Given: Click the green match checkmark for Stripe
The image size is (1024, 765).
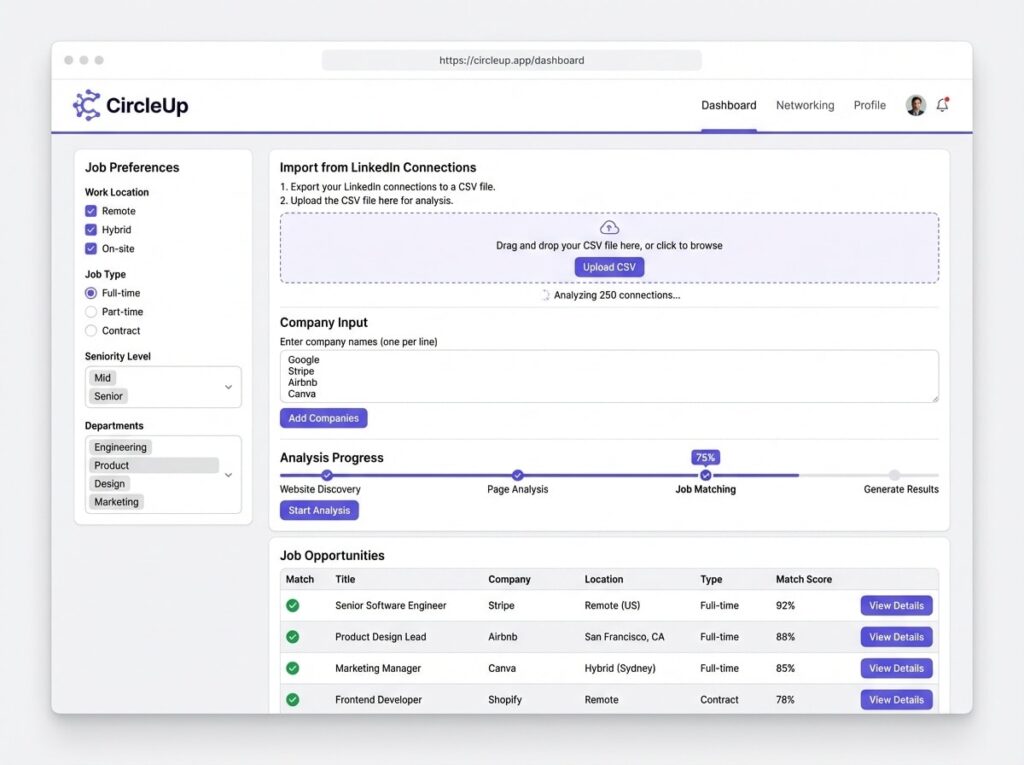Looking at the screenshot, I should point(293,605).
